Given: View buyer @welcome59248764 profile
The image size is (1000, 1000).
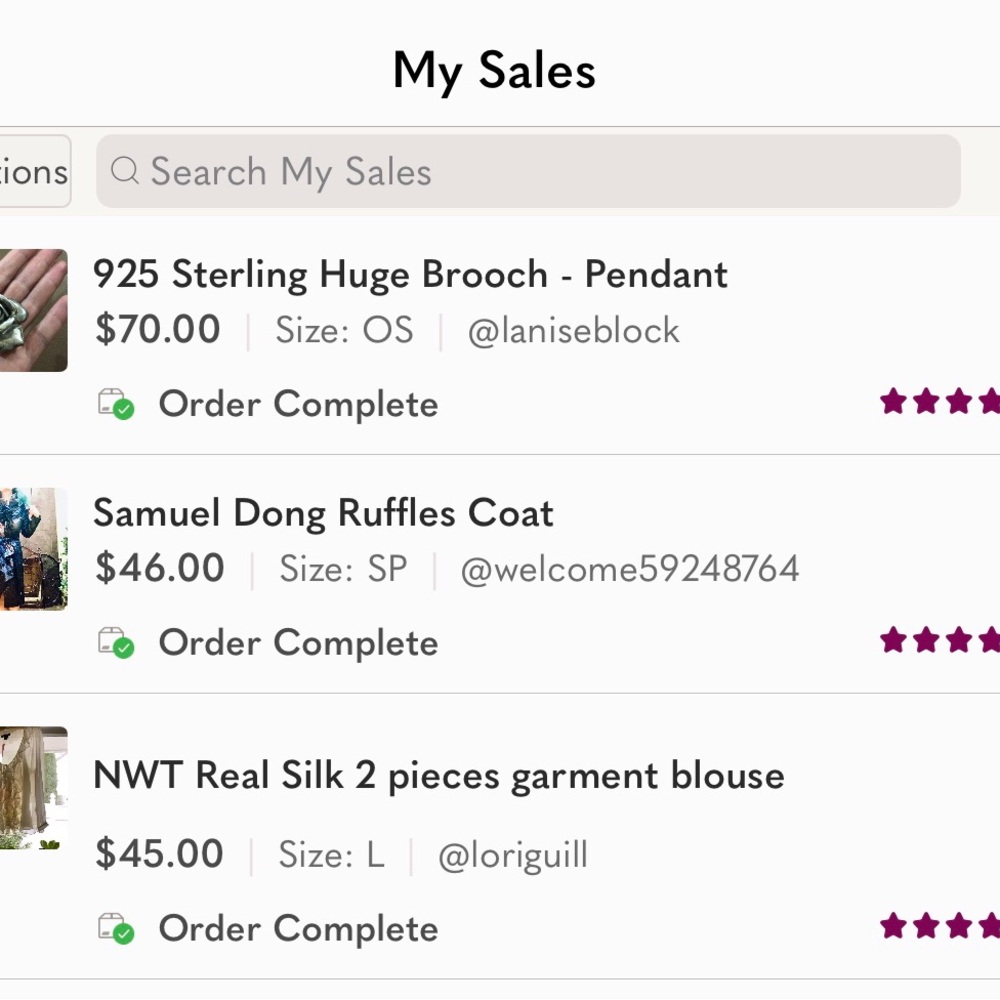Looking at the screenshot, I should click(x=629, y=569).
